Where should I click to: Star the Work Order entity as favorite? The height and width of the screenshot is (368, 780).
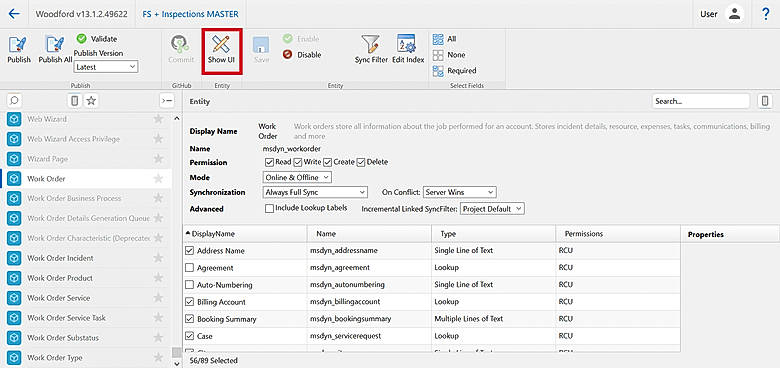pyautogui.click(x=158, y=179)
